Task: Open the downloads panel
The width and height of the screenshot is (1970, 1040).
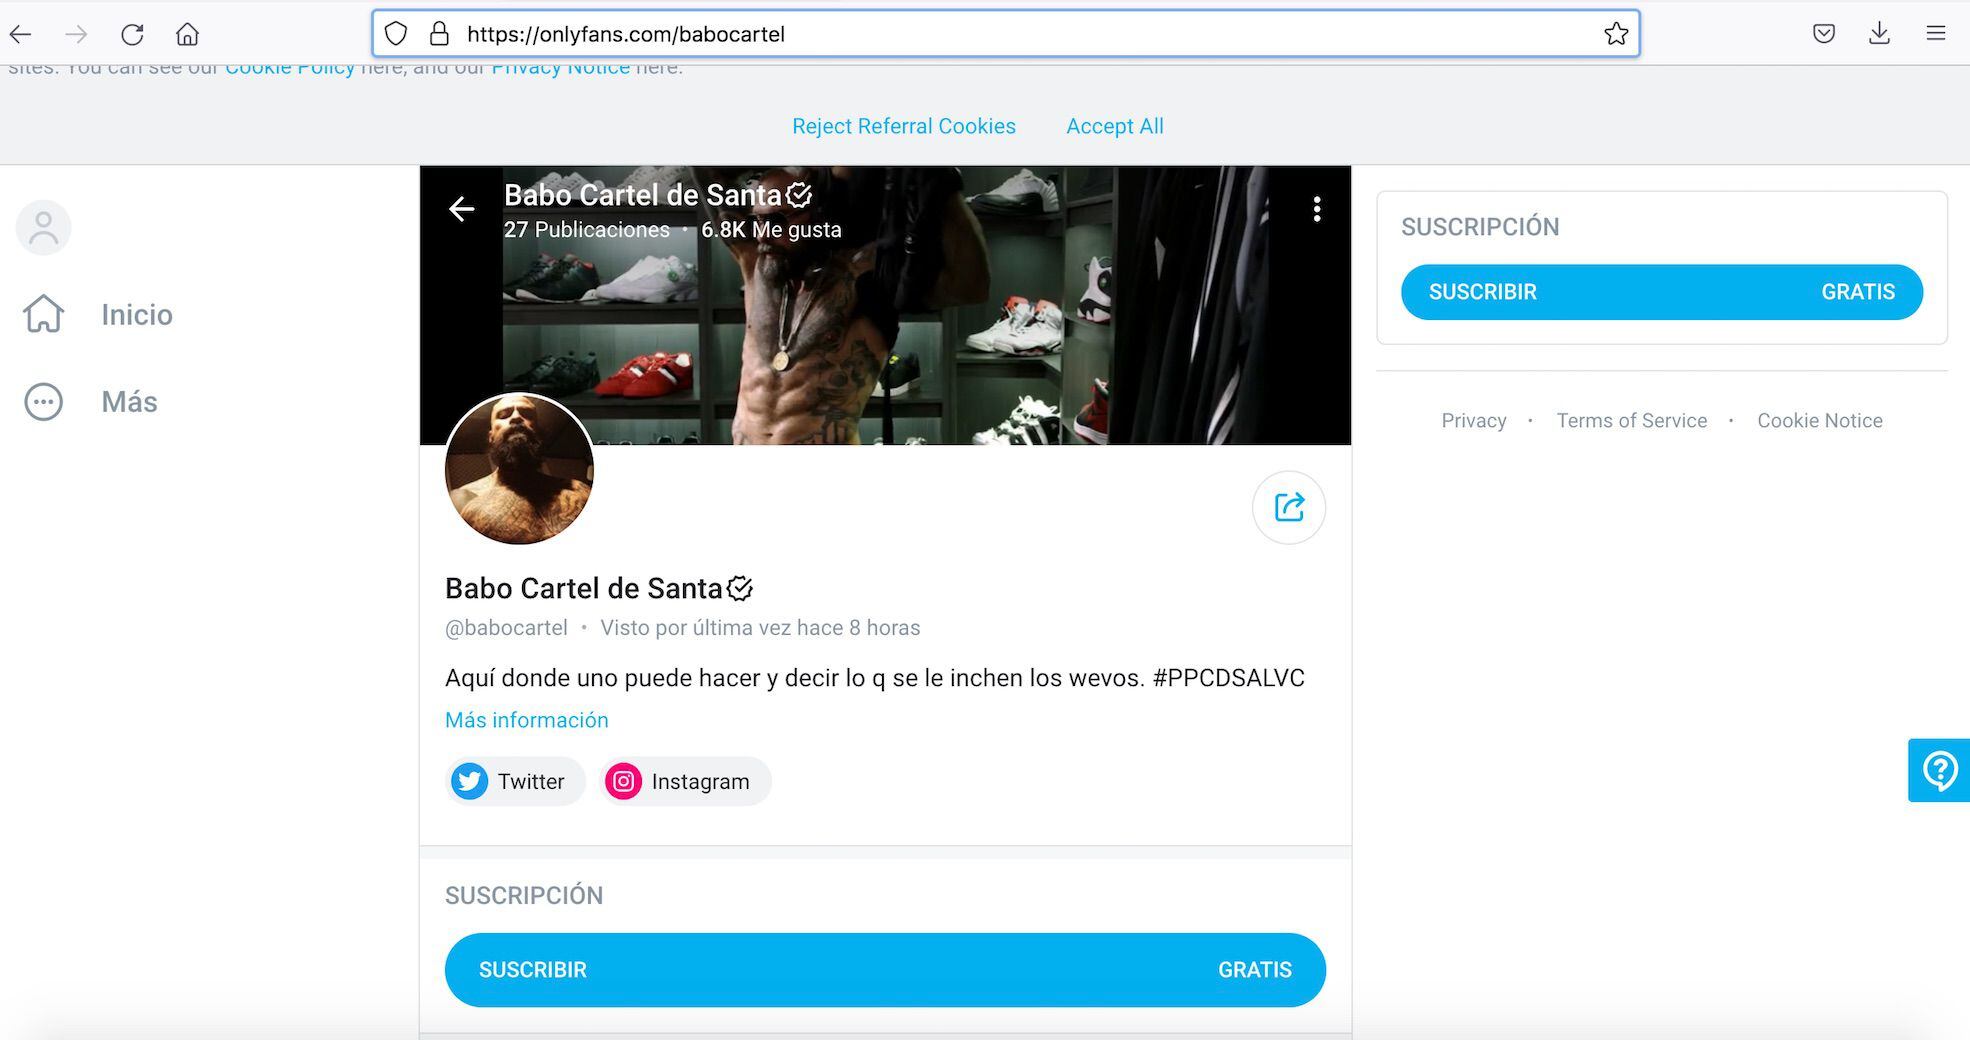Action: coord(1879,34)
